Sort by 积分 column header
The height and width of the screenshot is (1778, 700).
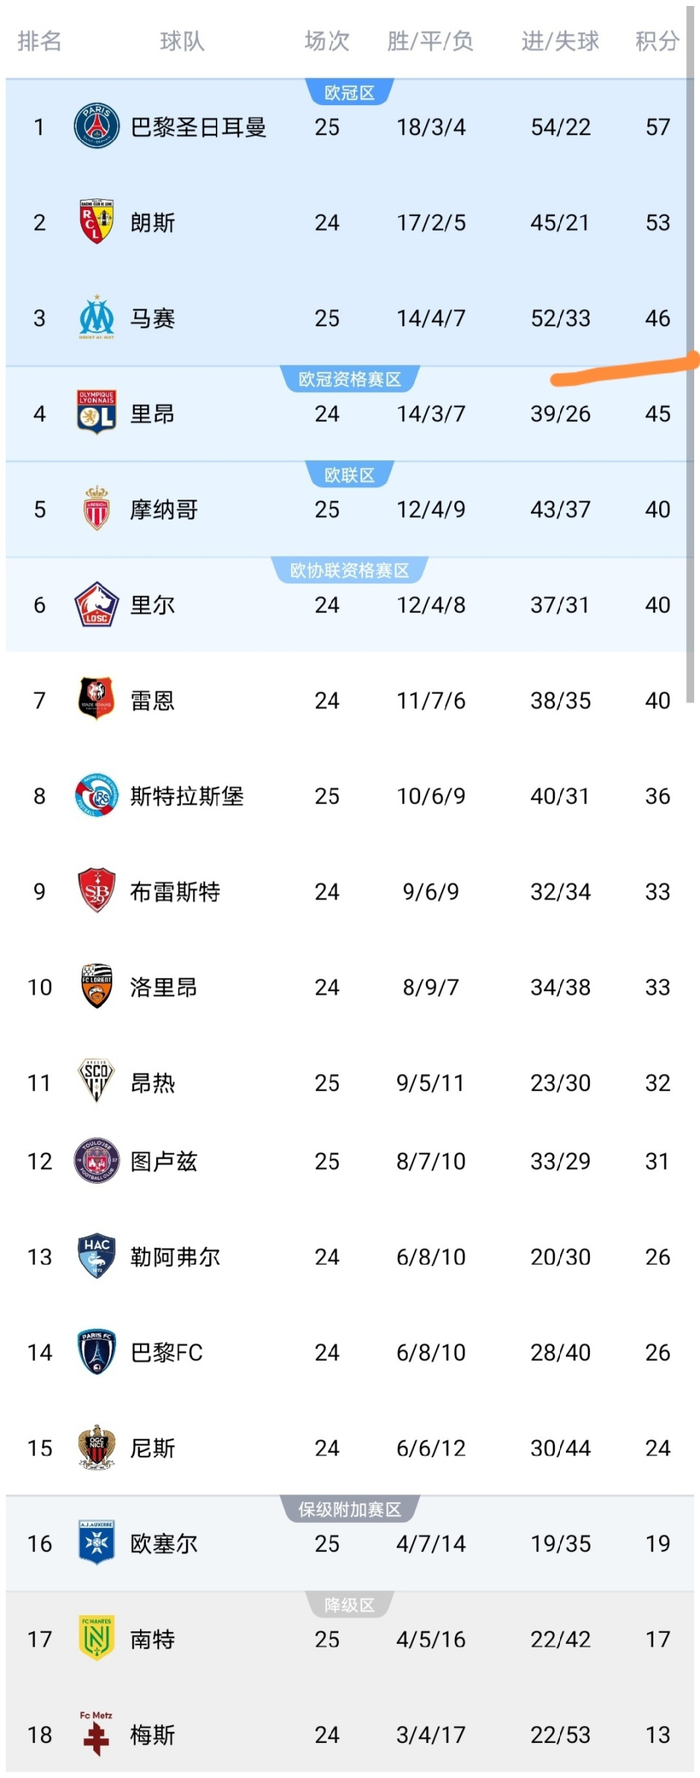(657, 41)
